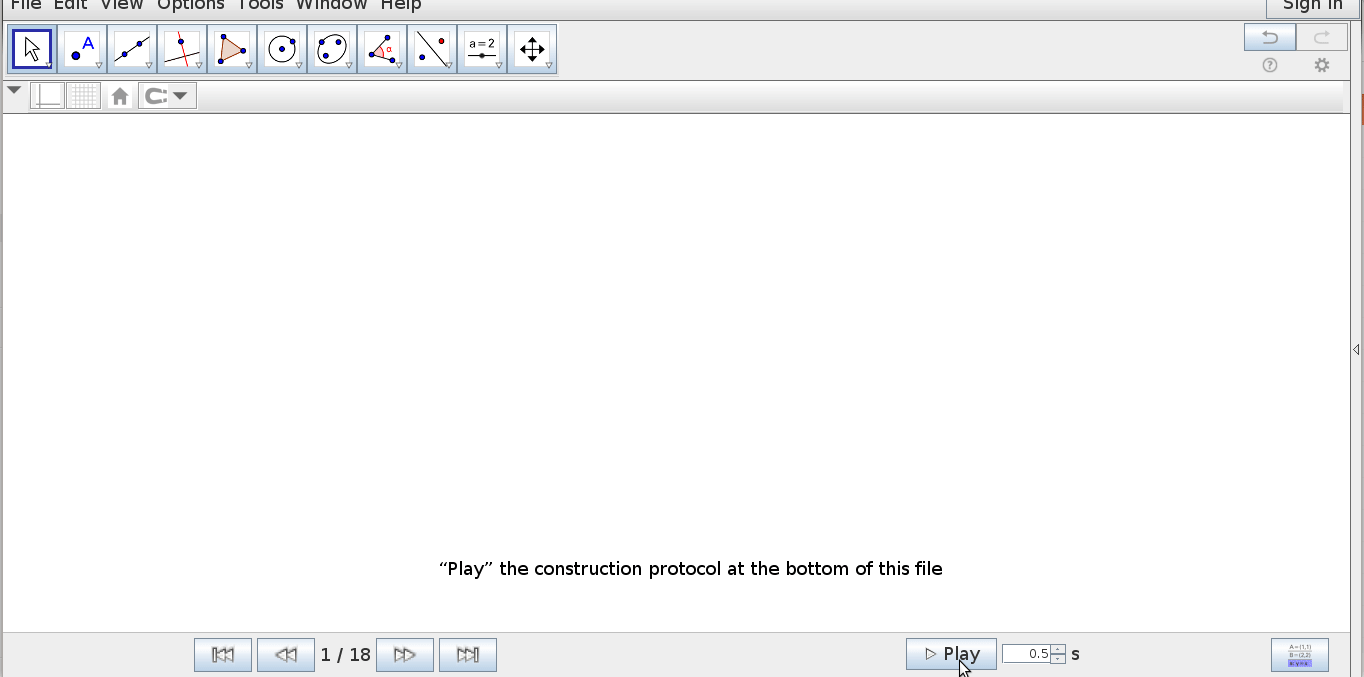This screenshot has height=677, width=1364.
Task: Select the Move Graphics View tool
Action: (x=532, y=49)
